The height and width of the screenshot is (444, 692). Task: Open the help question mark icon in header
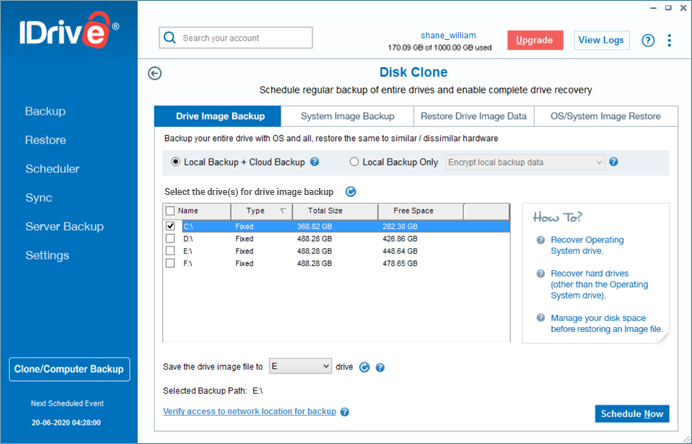click(x=648, y=41)
